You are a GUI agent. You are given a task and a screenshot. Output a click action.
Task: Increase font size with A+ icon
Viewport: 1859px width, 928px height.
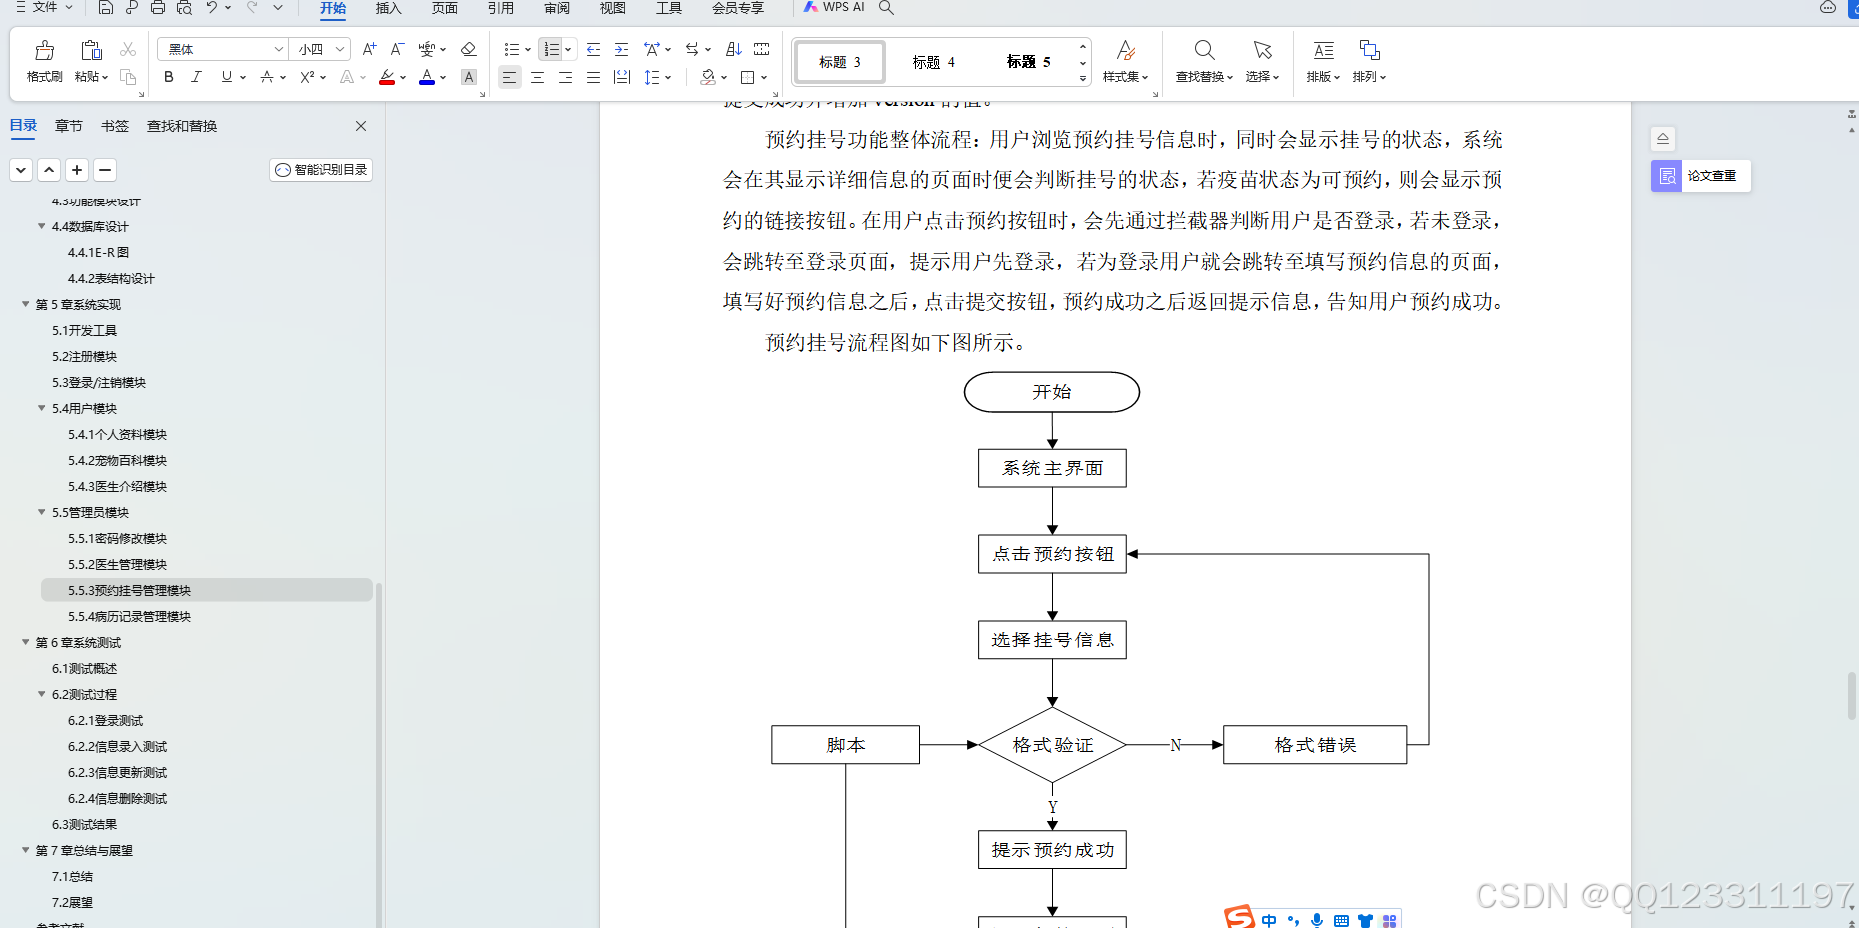[x=369, y=49]
